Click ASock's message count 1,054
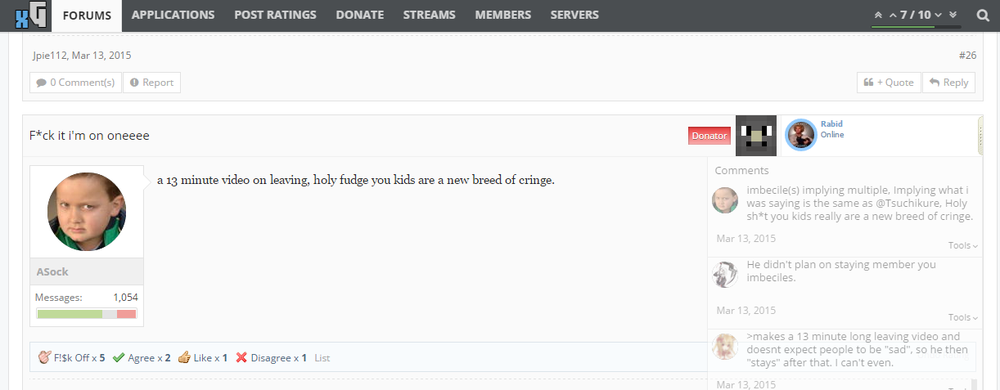 pos(126,298)
